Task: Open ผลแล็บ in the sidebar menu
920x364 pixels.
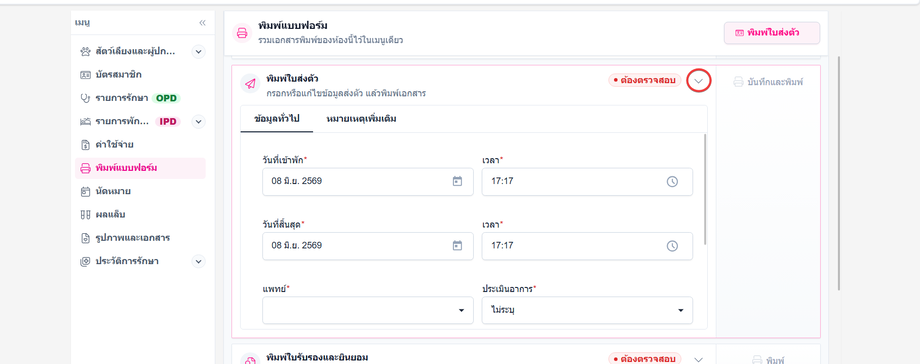Action: pos(140,214)
